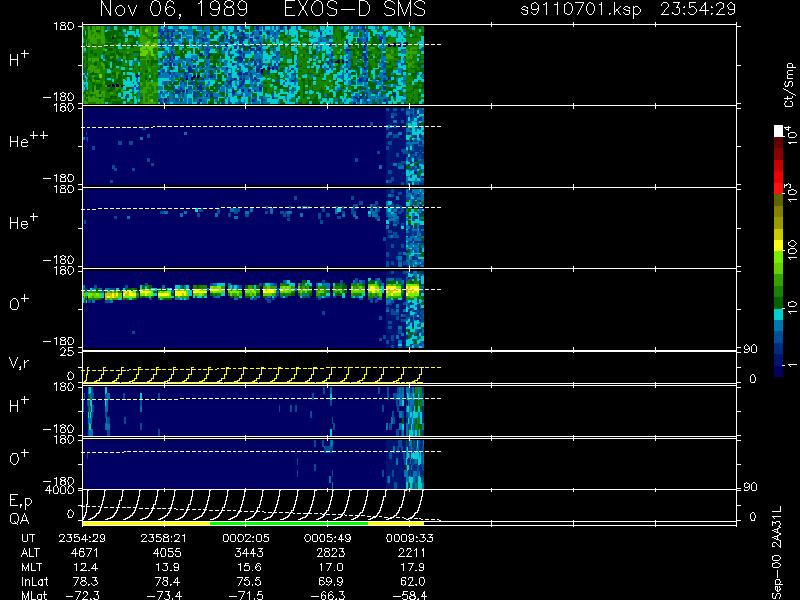The height and width of the screenshot is (600, 800).
Task: Click the "Sep-00 2AA31L" vertical text
Action: tap(777, 553)
